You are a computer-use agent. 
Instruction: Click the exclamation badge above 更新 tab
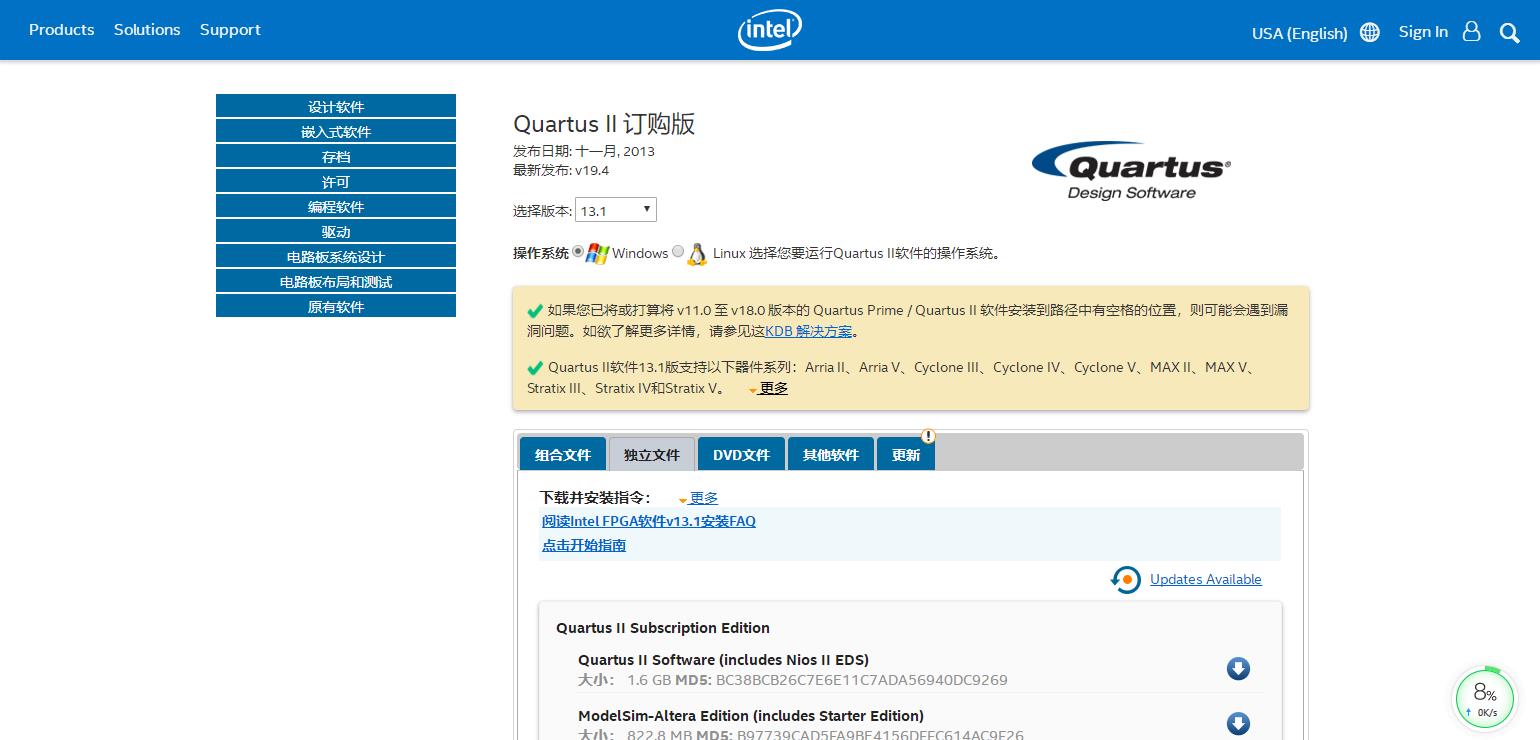[928, 436]
